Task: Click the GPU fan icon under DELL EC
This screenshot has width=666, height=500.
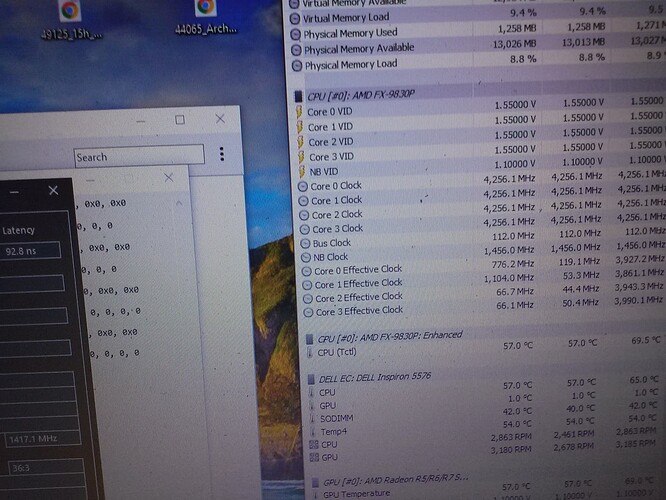Action: point(315,458)
